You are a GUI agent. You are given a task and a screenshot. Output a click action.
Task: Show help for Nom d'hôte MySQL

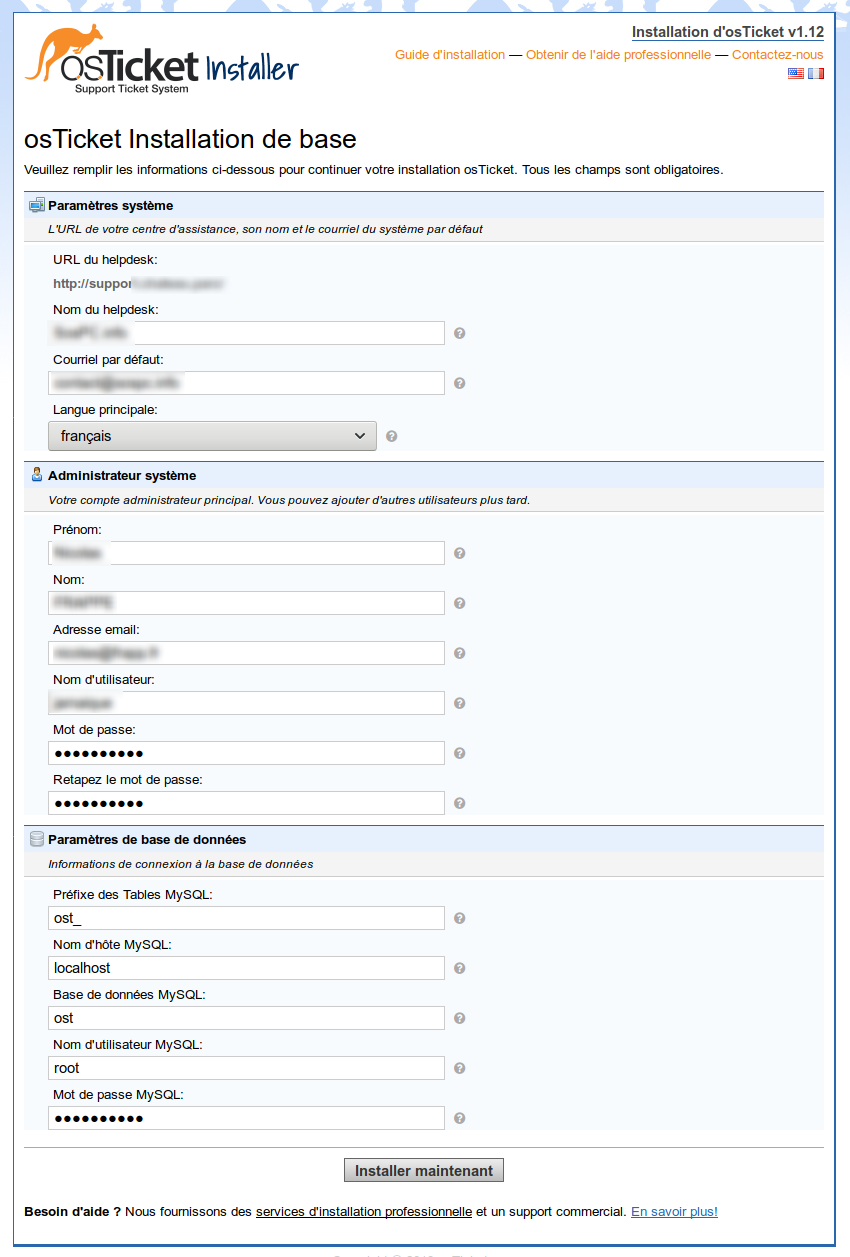pyautogui.click(x=460, y=968)
